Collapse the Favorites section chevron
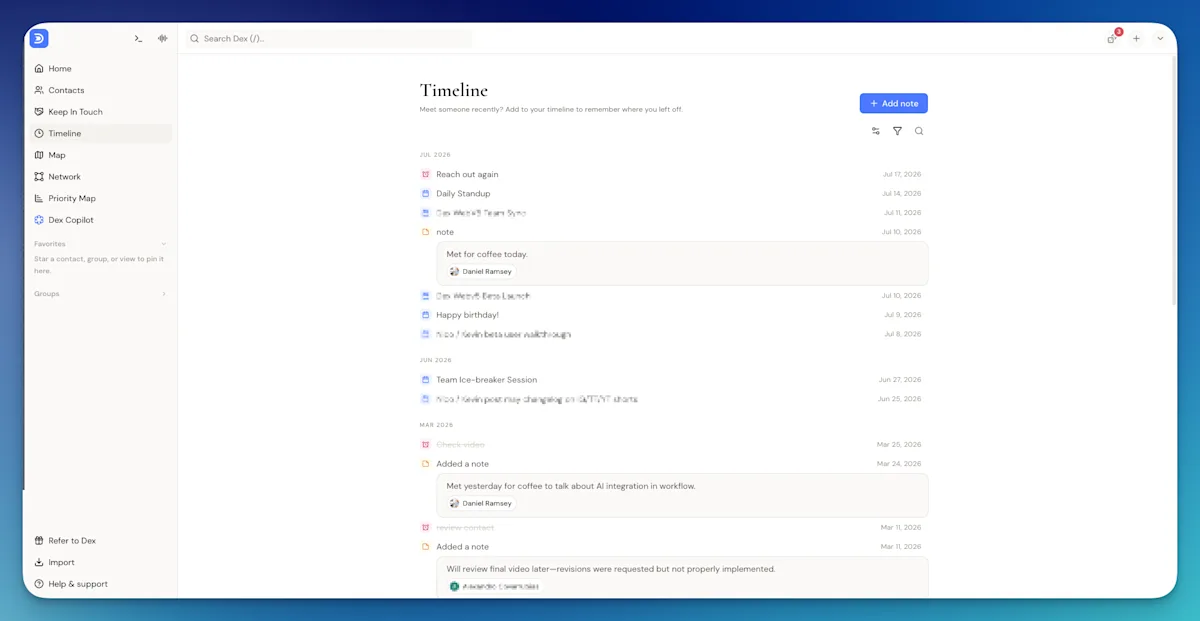The width and height of the screenshot is (1200, 621). [164, 244]
